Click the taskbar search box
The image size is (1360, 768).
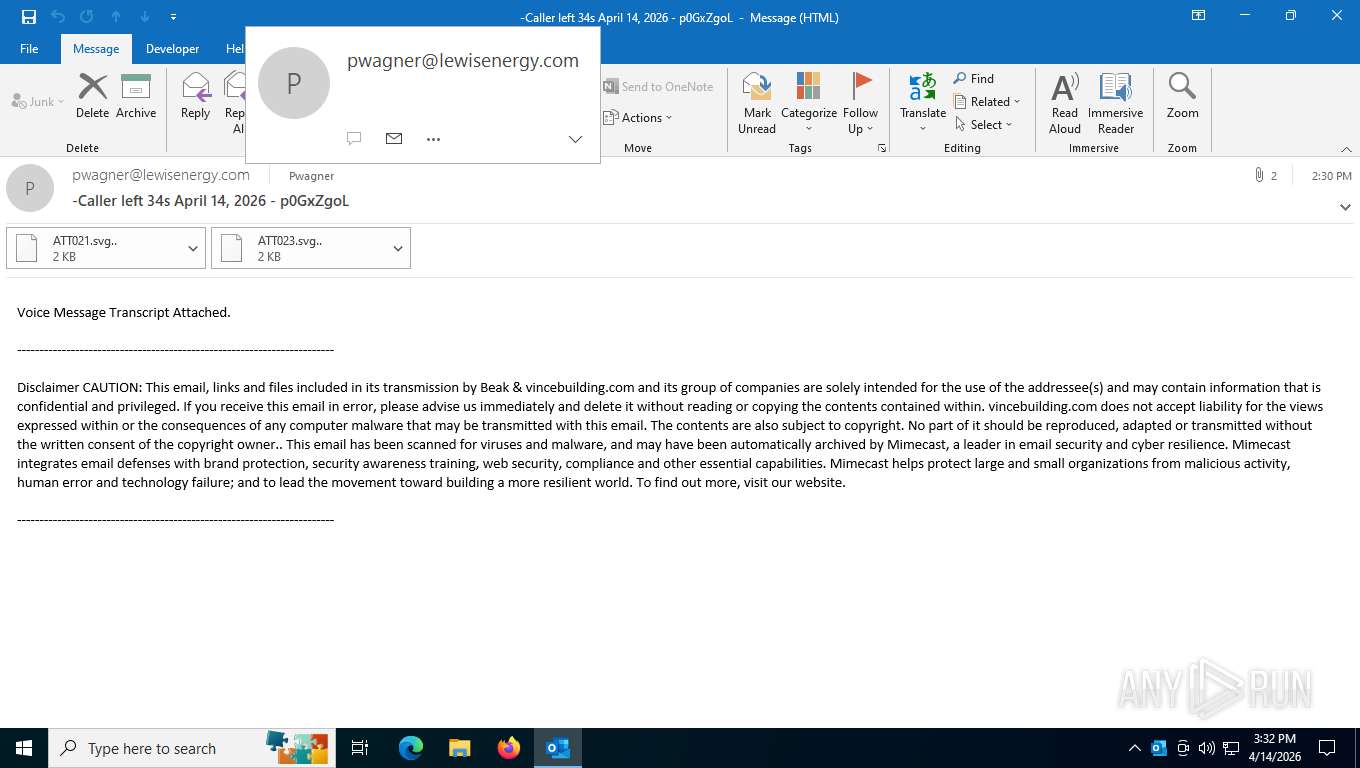(x=192, y=748)
